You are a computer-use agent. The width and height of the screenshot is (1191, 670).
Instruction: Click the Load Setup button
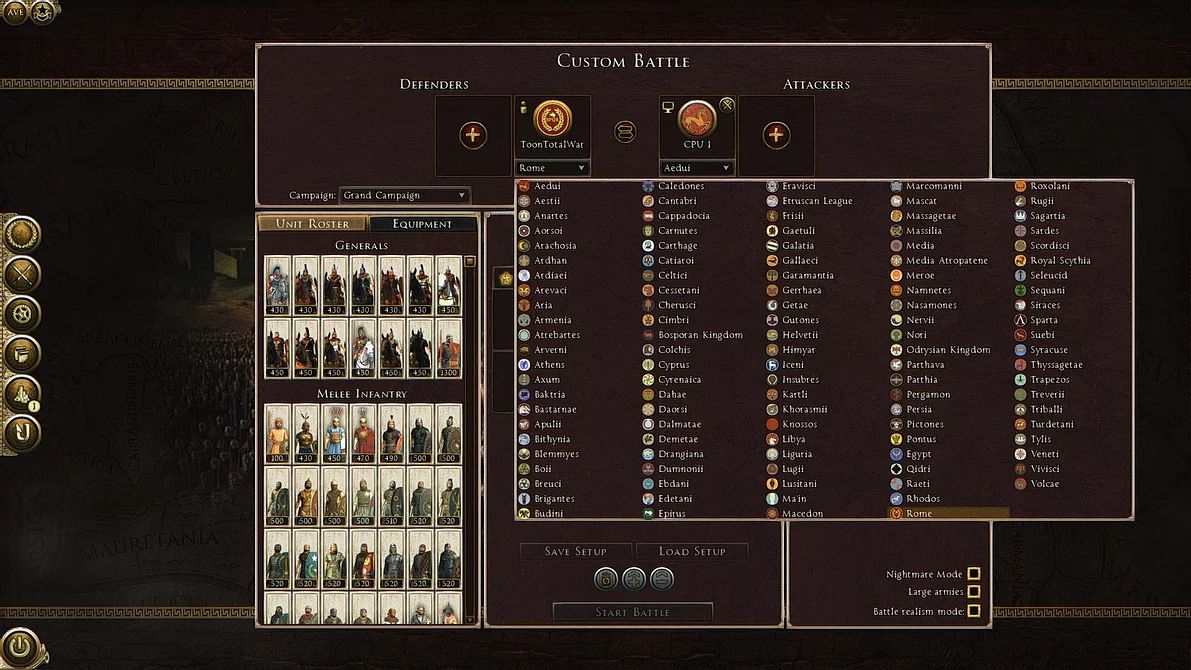(x=692, y=551)
